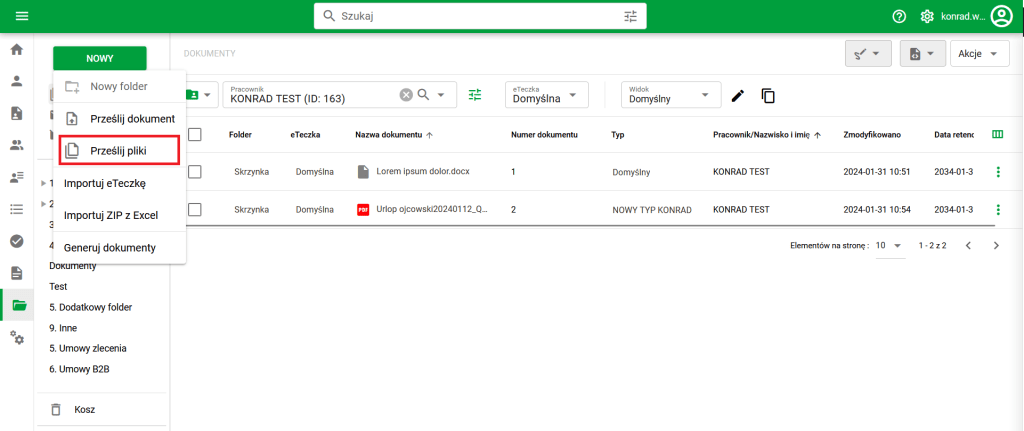The width and height of the screenshot is (1024, 431).
Task: Click the copy view icon
Action: pyautogui.click(x=768, y=95)
